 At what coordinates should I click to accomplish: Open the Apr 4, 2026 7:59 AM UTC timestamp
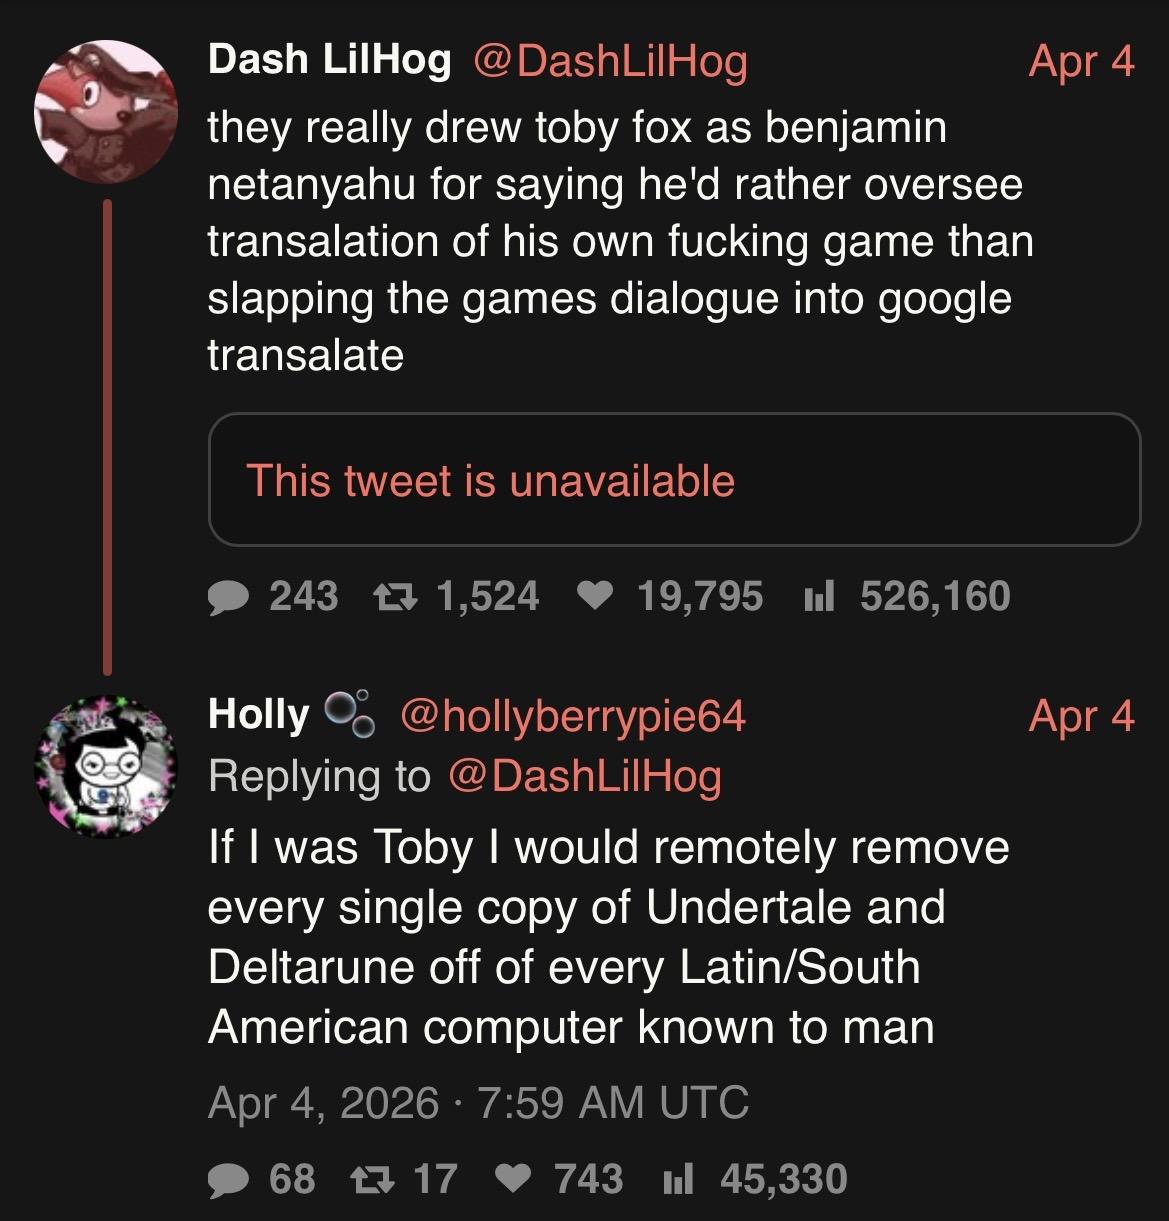click(x=478, y=1103)
